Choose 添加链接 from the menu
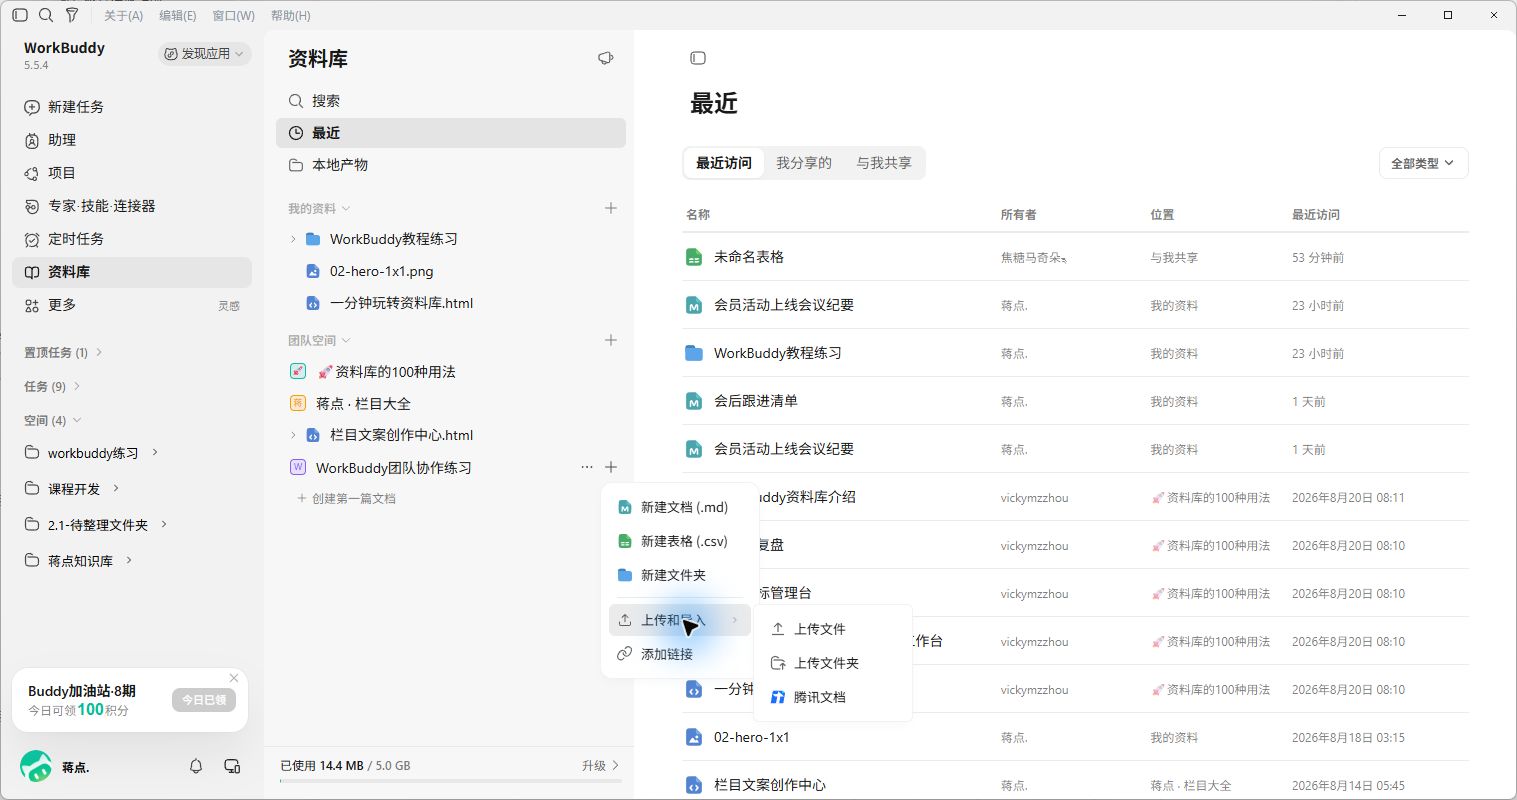This screenshot has height=800, width=1517. (680, 653)
